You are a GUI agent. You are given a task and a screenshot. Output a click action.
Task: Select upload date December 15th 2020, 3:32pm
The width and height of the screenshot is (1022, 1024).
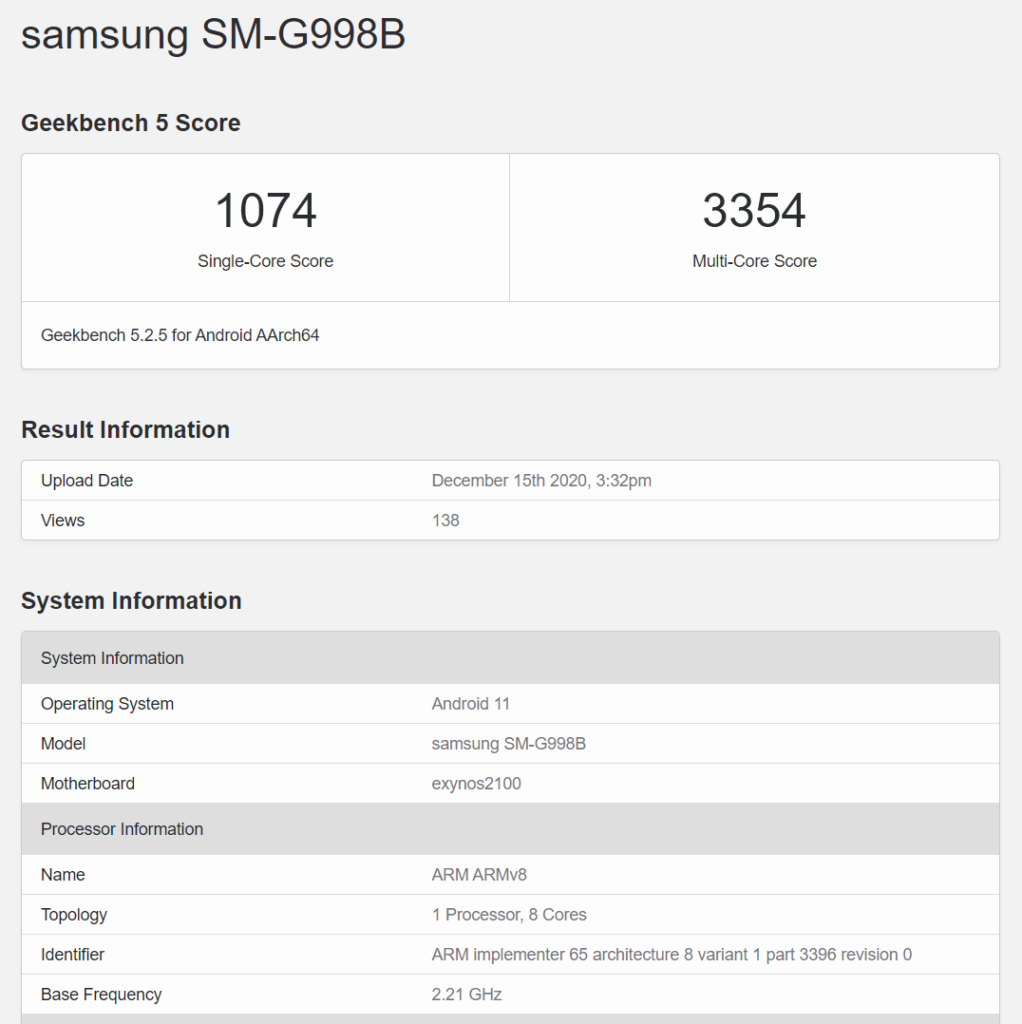click(541, 481)
